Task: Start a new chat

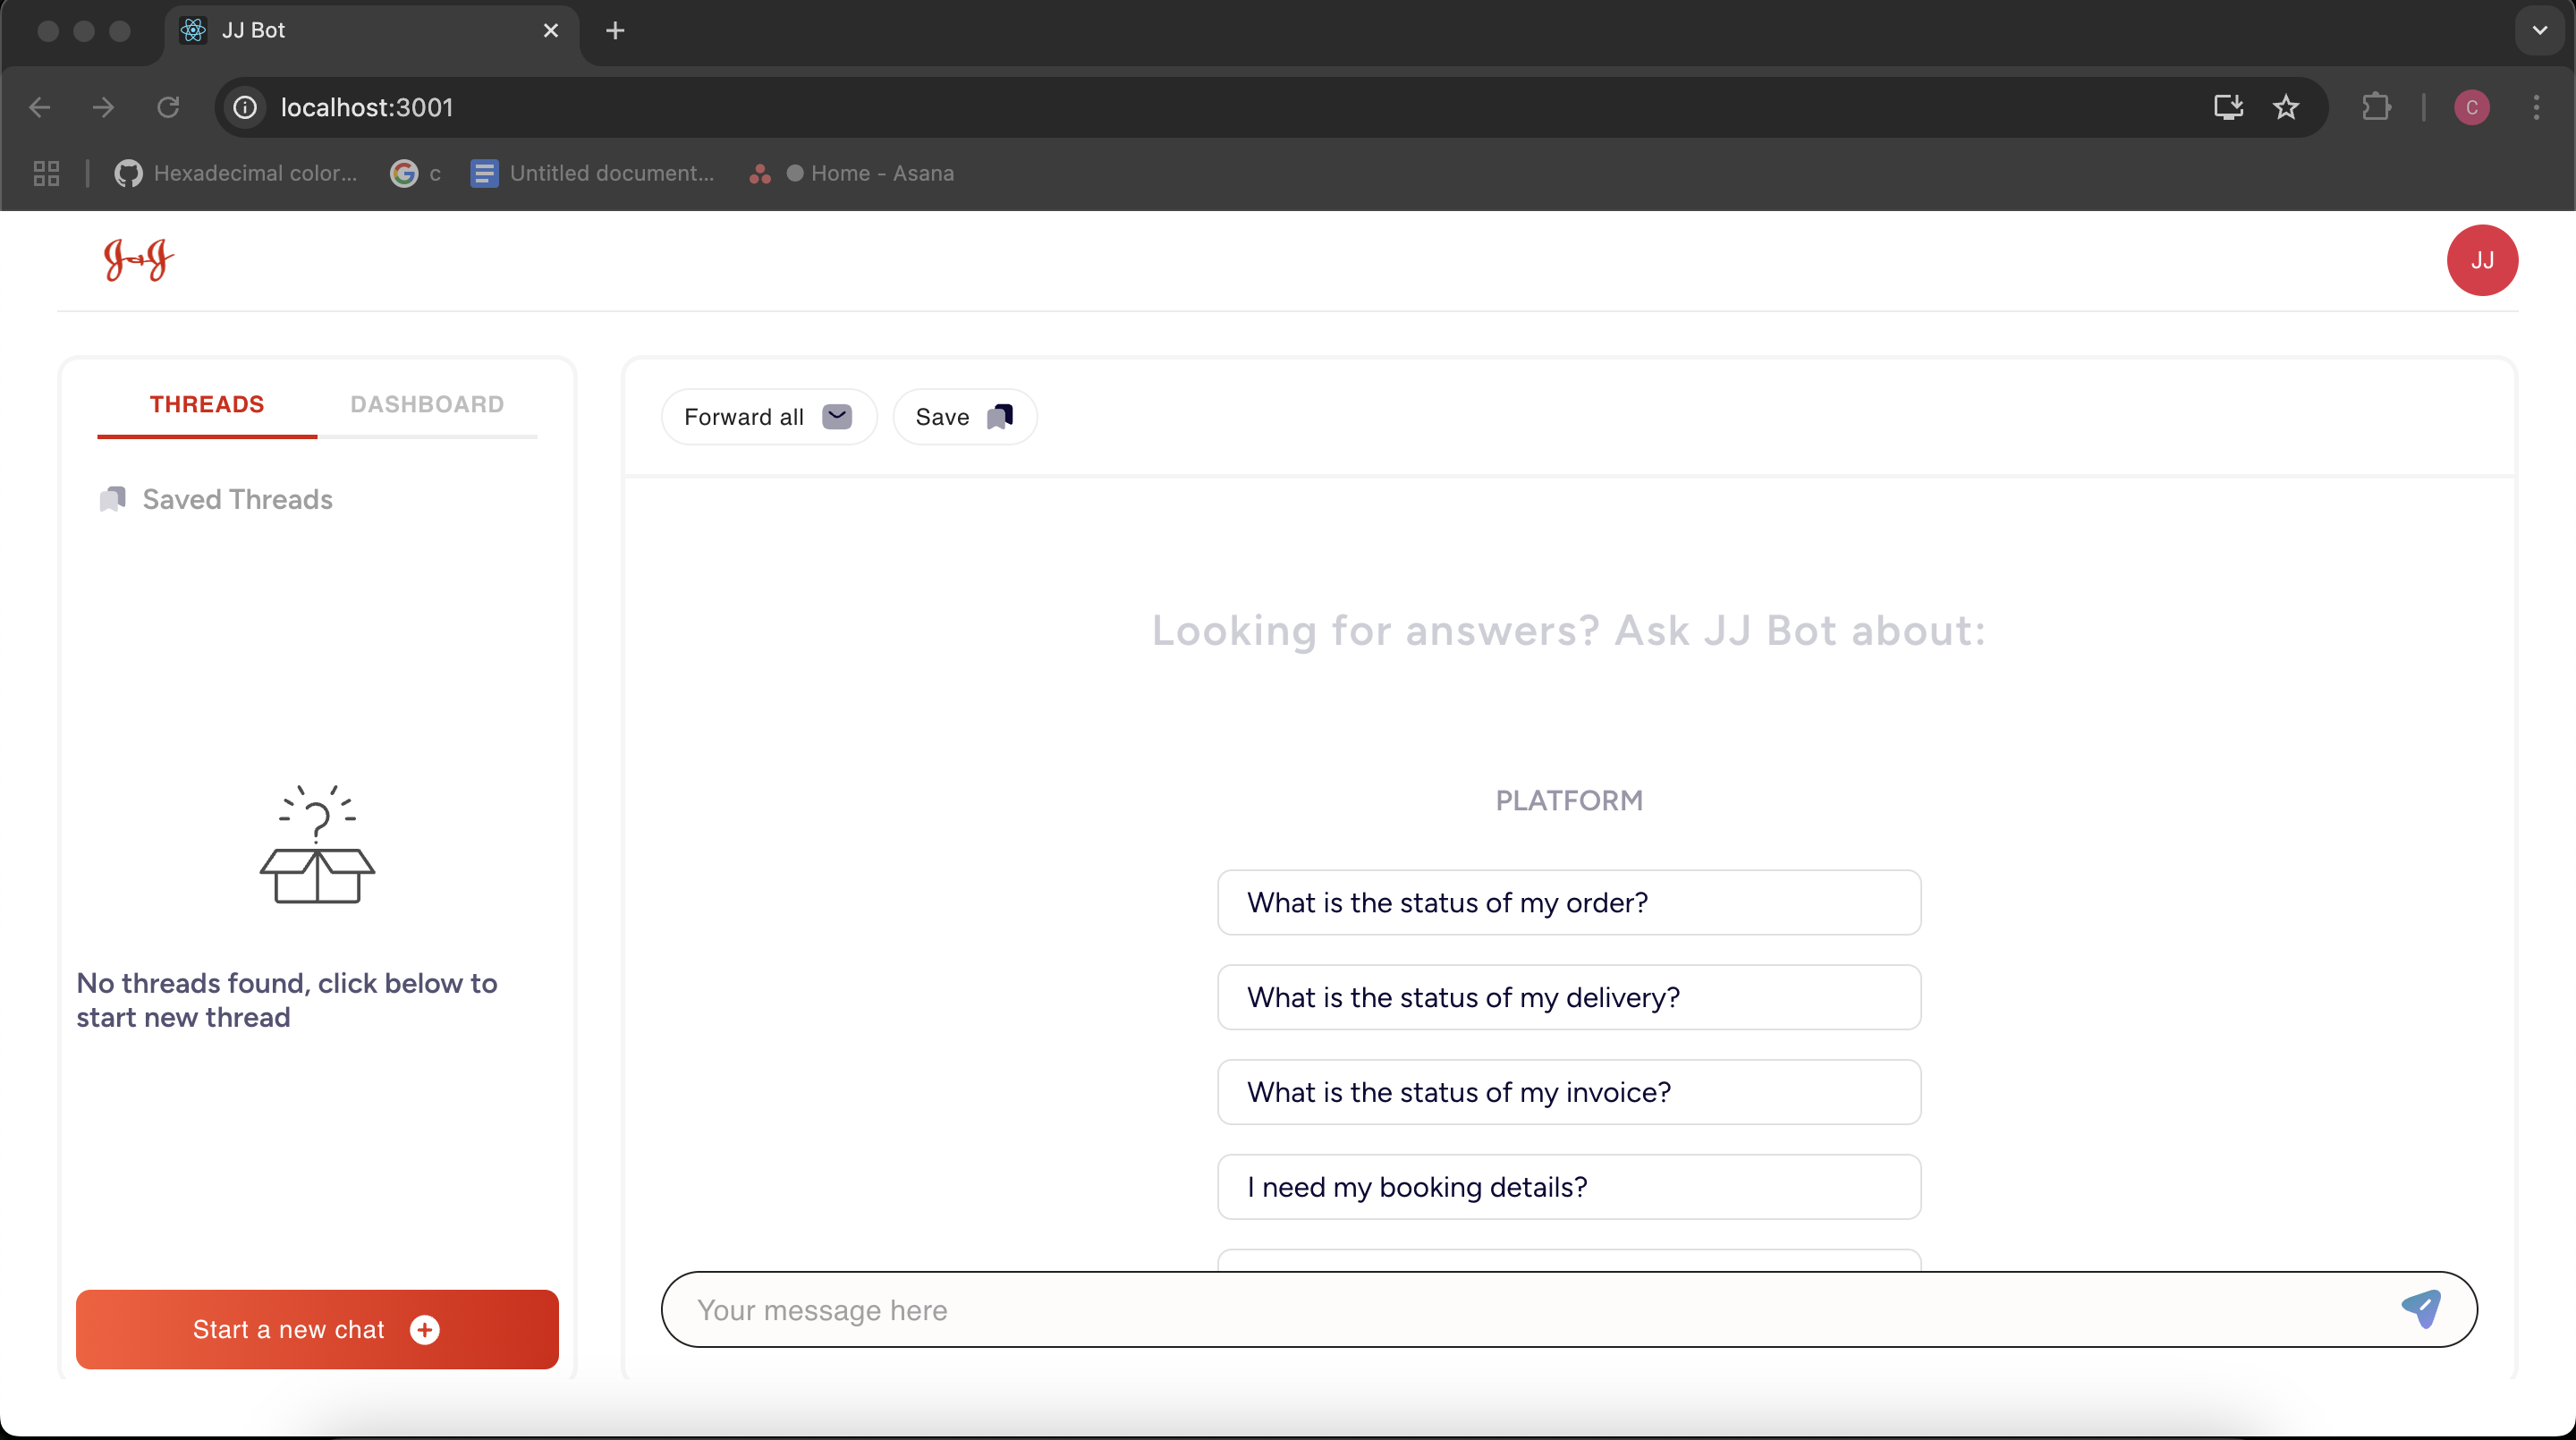Action: pyautogui.click(x=317, y=1329)
